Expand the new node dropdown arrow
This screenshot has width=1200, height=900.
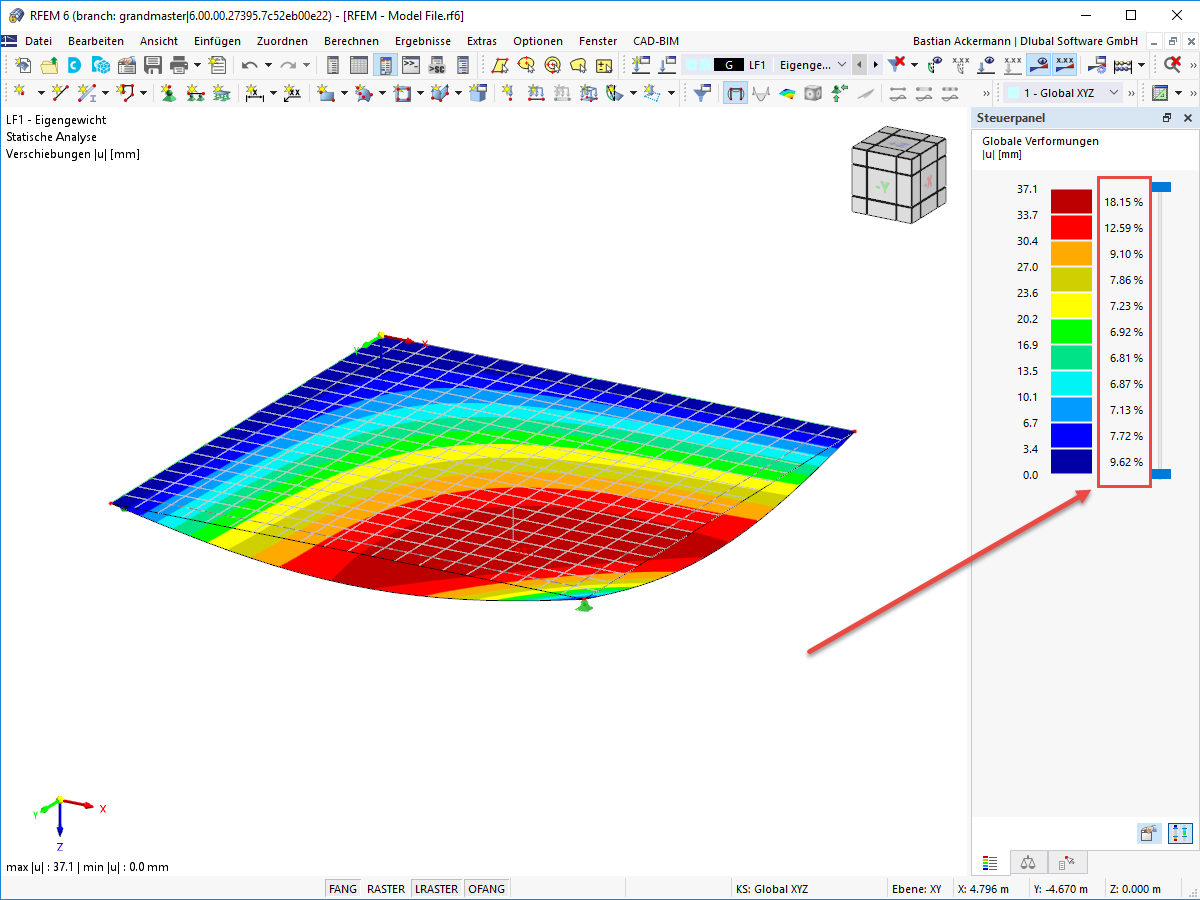tap(41, 93)
